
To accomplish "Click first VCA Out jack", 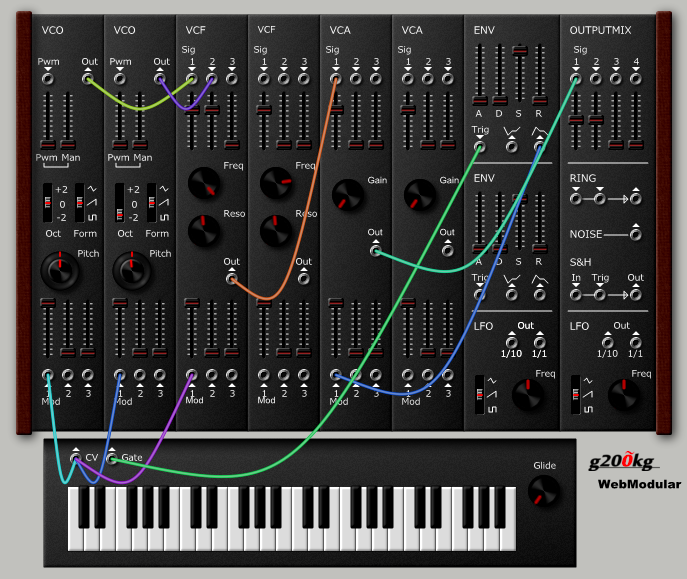I will click(375, 251).
